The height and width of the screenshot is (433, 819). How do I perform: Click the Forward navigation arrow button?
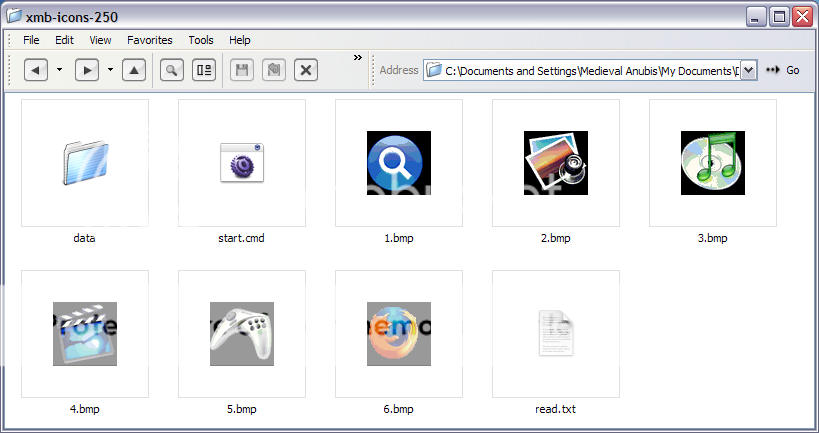(x=87, y=70)
